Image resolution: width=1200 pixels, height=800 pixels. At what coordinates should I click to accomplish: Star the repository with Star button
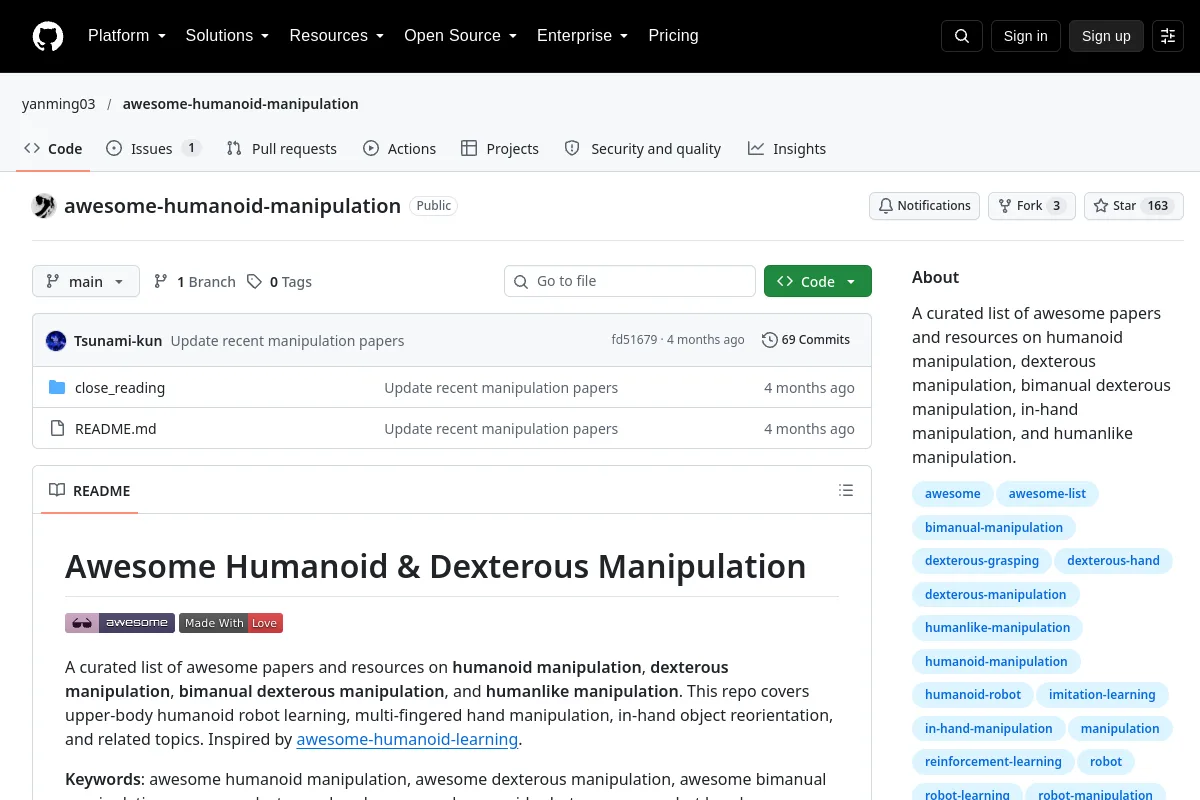(1134, 206)
